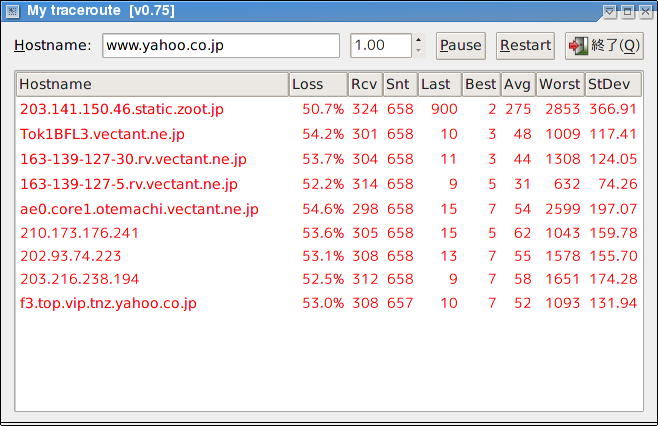Select the ae0.core1.otemachi.vectant.ne.jp hop
The height and width of the screenshot is (426, 658).
[x=329, y=209]
